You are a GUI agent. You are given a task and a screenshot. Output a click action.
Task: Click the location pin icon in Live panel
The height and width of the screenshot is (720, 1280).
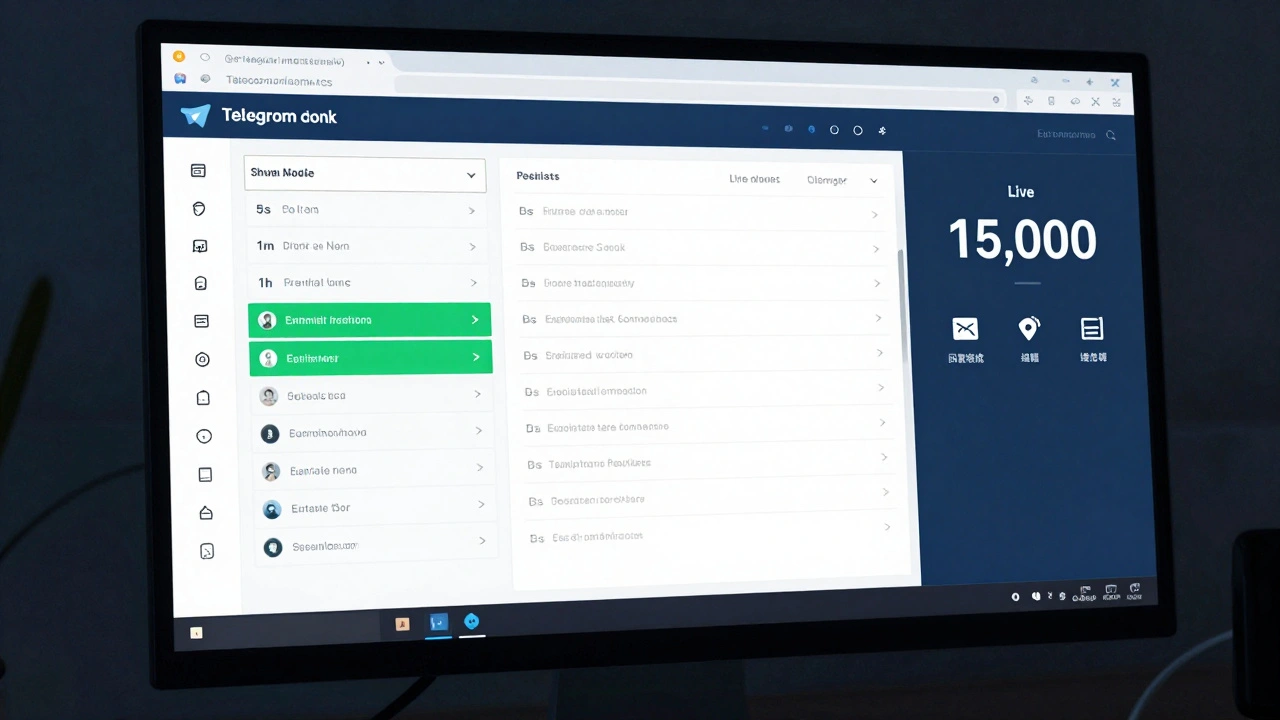pyautogui.click(x=1029, y=328)
